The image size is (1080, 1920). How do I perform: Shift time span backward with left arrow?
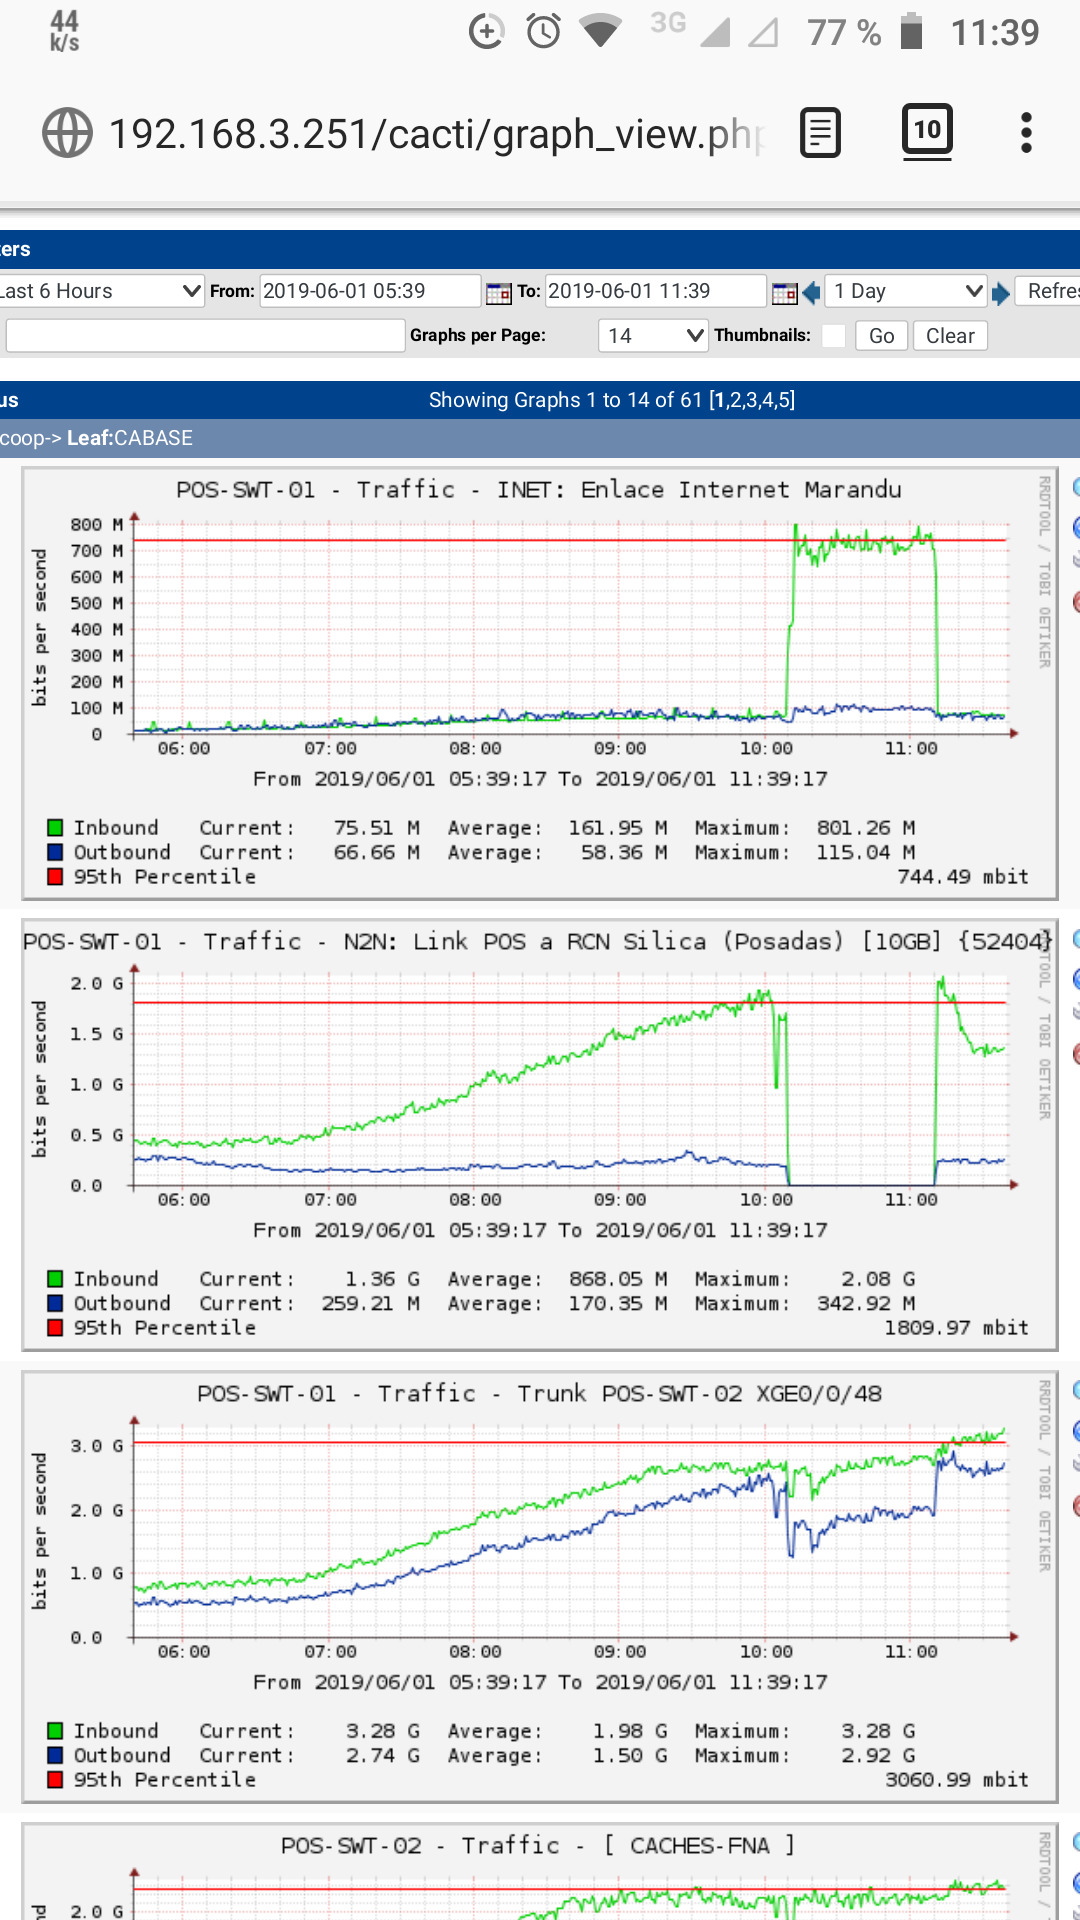coord(812,292)
